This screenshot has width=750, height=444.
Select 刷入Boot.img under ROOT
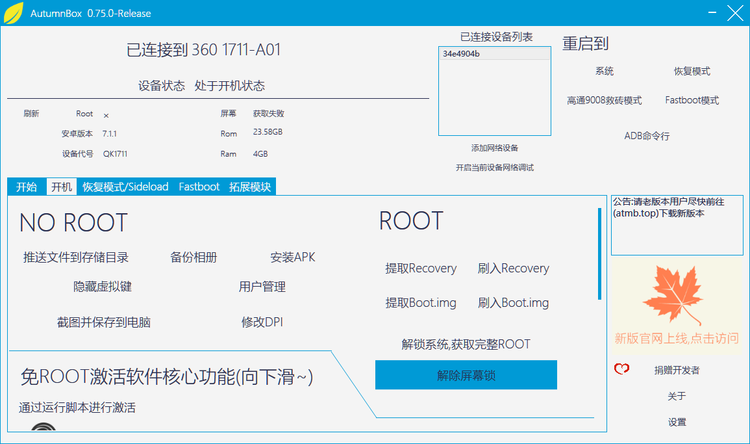coord(513,303)
